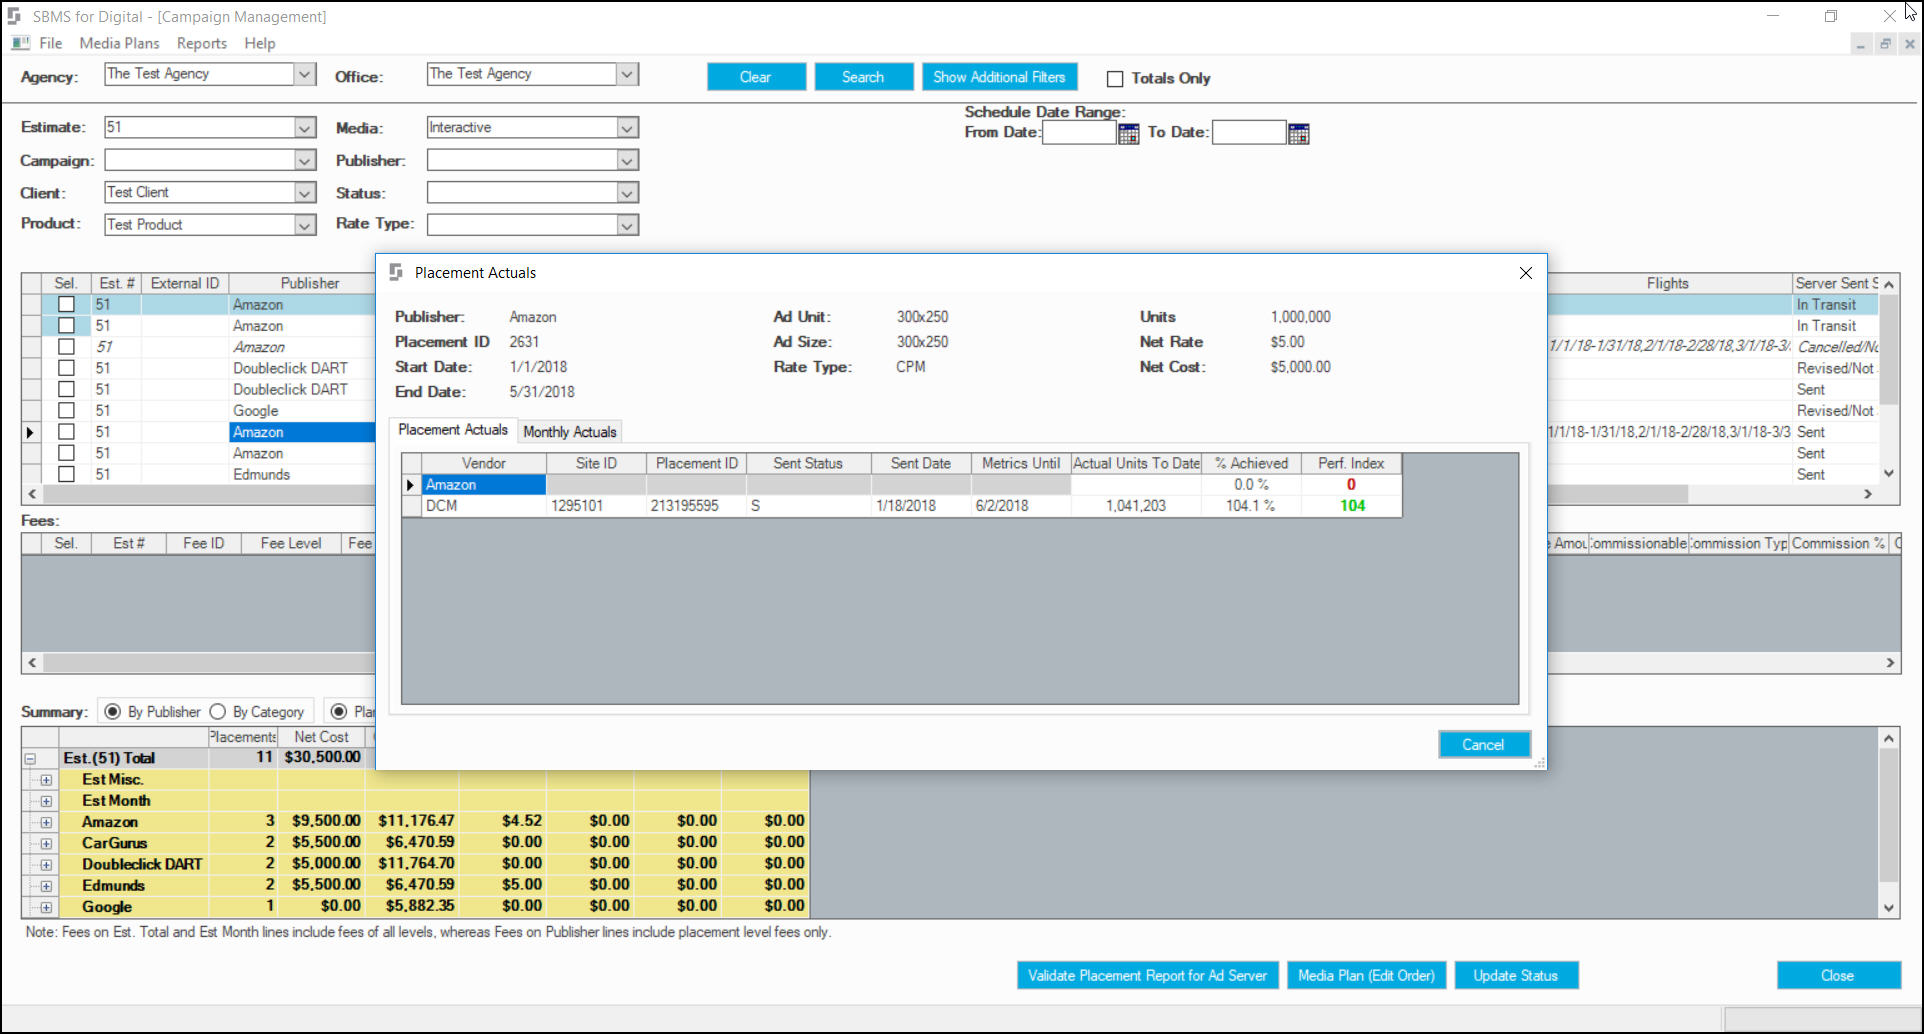Open the Rate Type dropdown
This screenshot has height=1034, width=1924.
click(x=627, y=225)
